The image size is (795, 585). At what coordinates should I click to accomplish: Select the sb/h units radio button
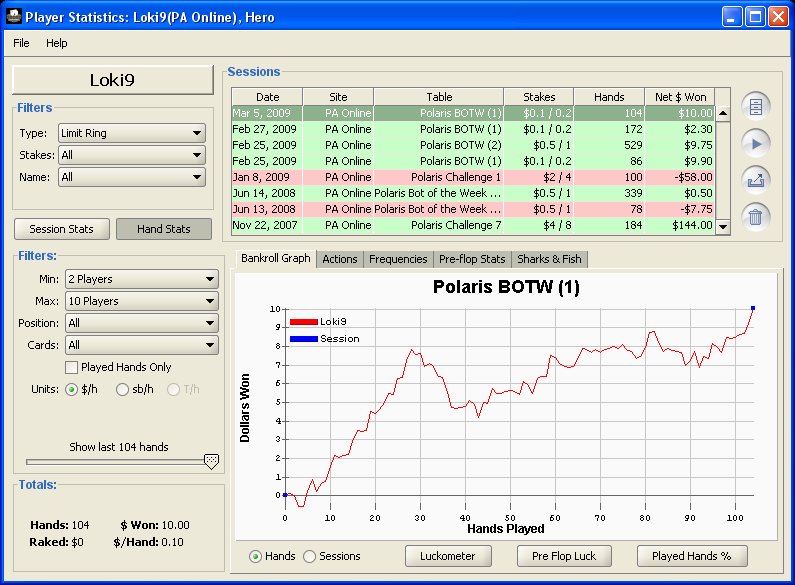click(123, 389)
